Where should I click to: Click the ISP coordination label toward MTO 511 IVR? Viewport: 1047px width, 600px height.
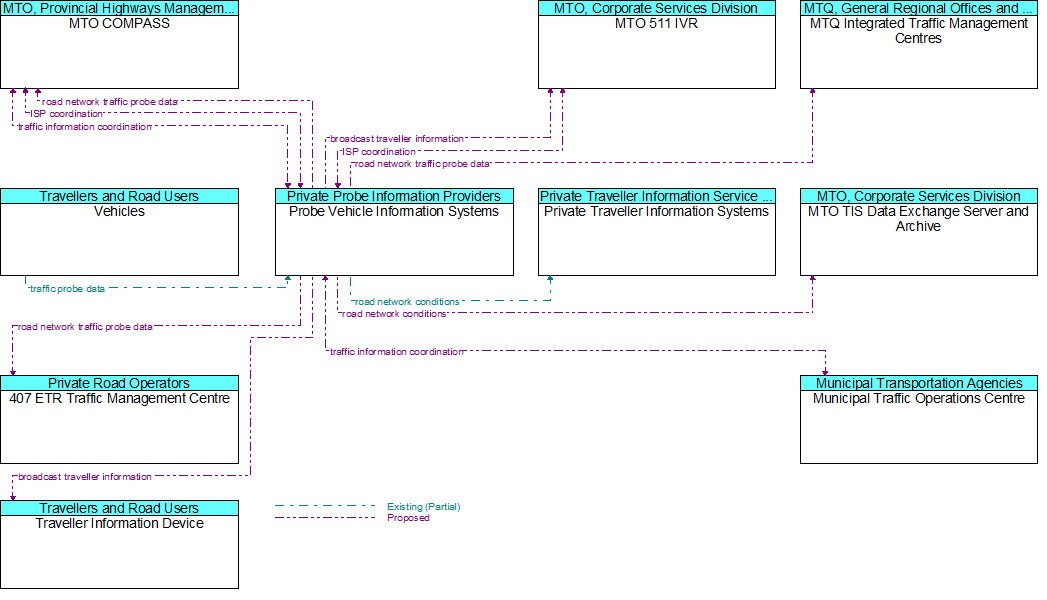click(379, 152)
